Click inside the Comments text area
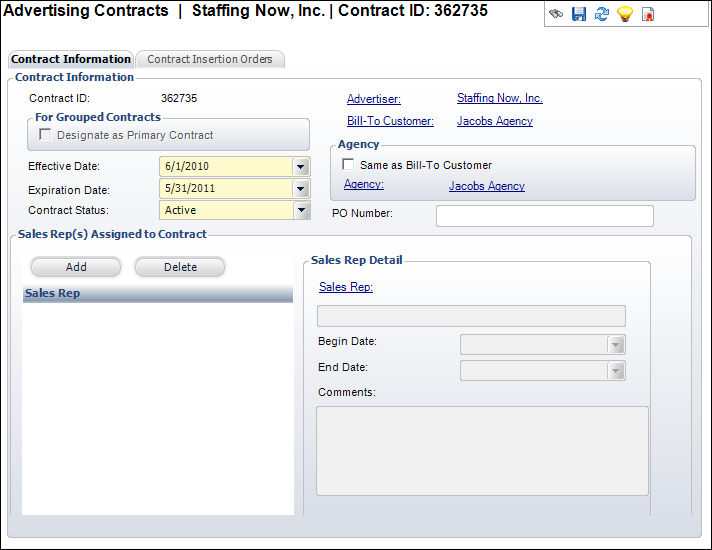 pyautogui.click(x=482, y=450)
